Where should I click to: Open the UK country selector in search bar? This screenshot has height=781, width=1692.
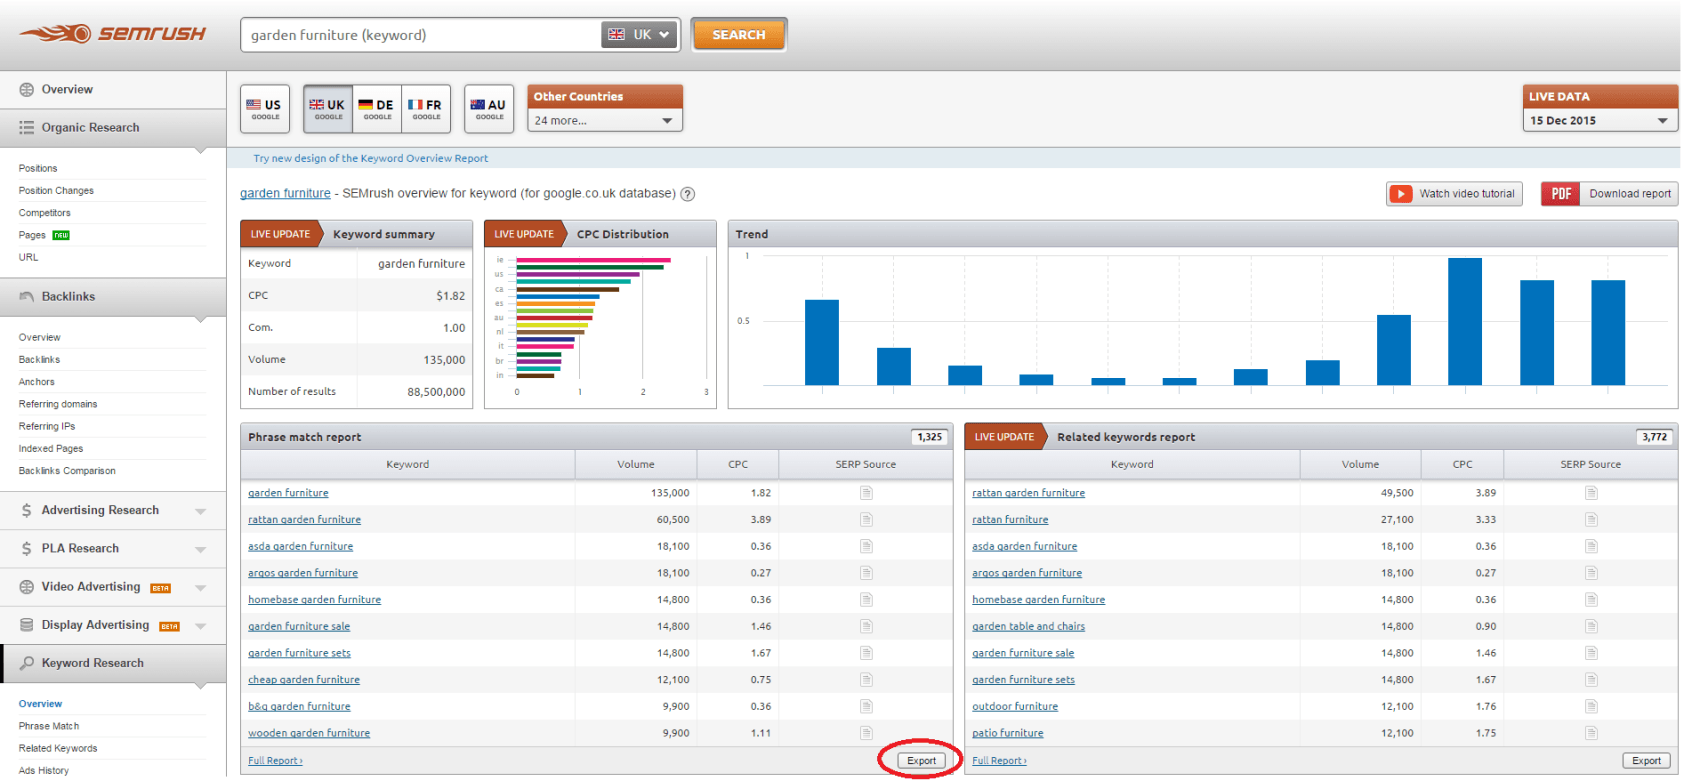tap(639, 35)
